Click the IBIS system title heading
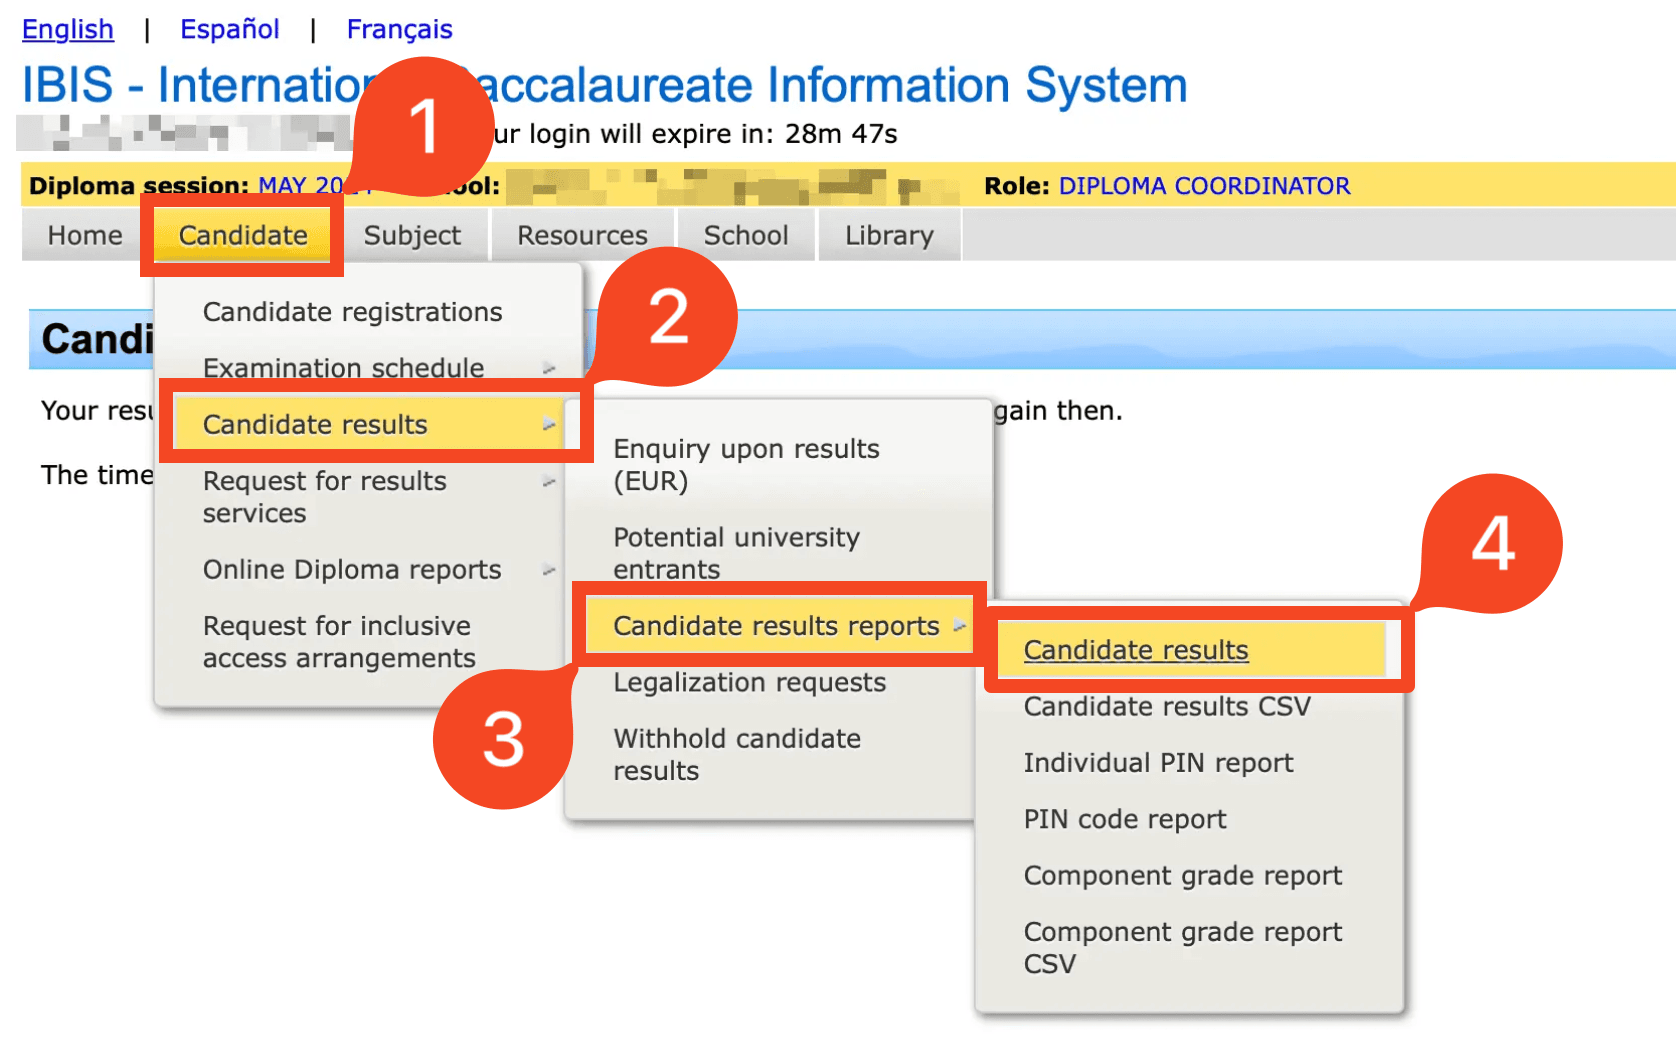1676x1058 pixels. 605,85
